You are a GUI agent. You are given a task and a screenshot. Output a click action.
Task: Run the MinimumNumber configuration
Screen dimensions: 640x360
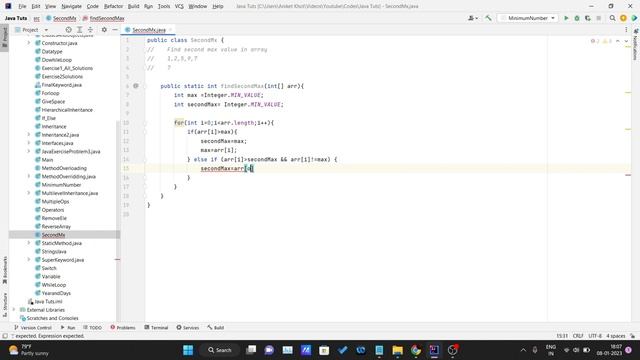tap(566, 18)
